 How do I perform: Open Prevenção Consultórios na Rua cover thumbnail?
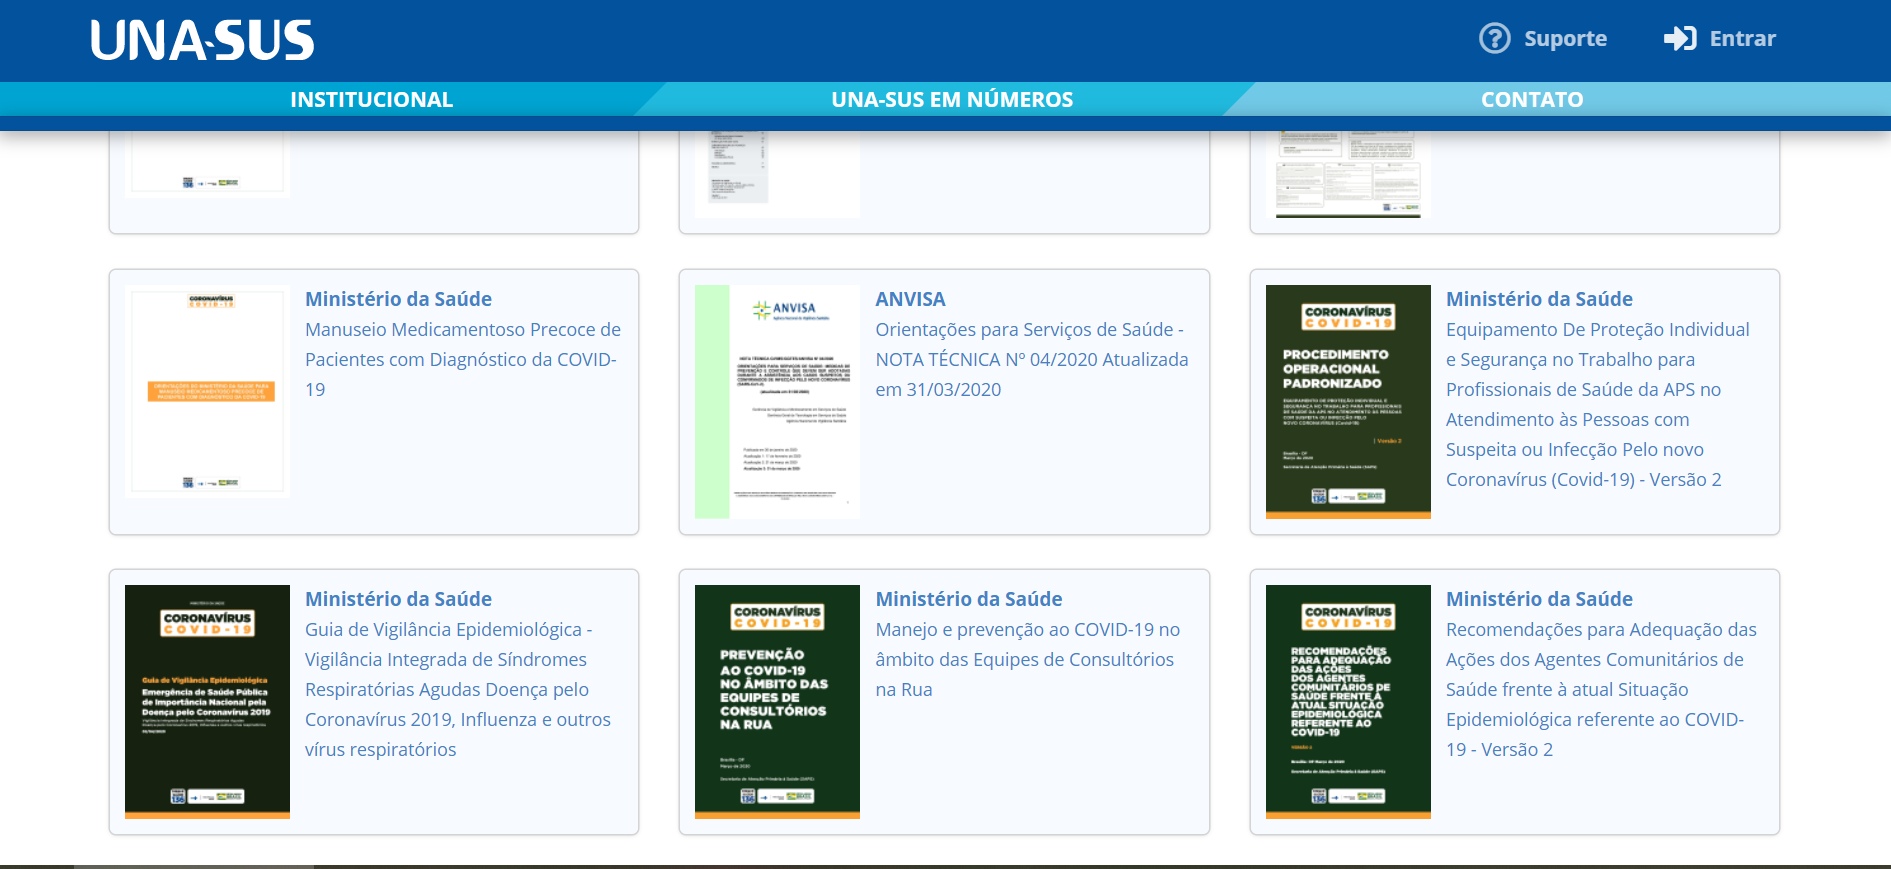777,701
